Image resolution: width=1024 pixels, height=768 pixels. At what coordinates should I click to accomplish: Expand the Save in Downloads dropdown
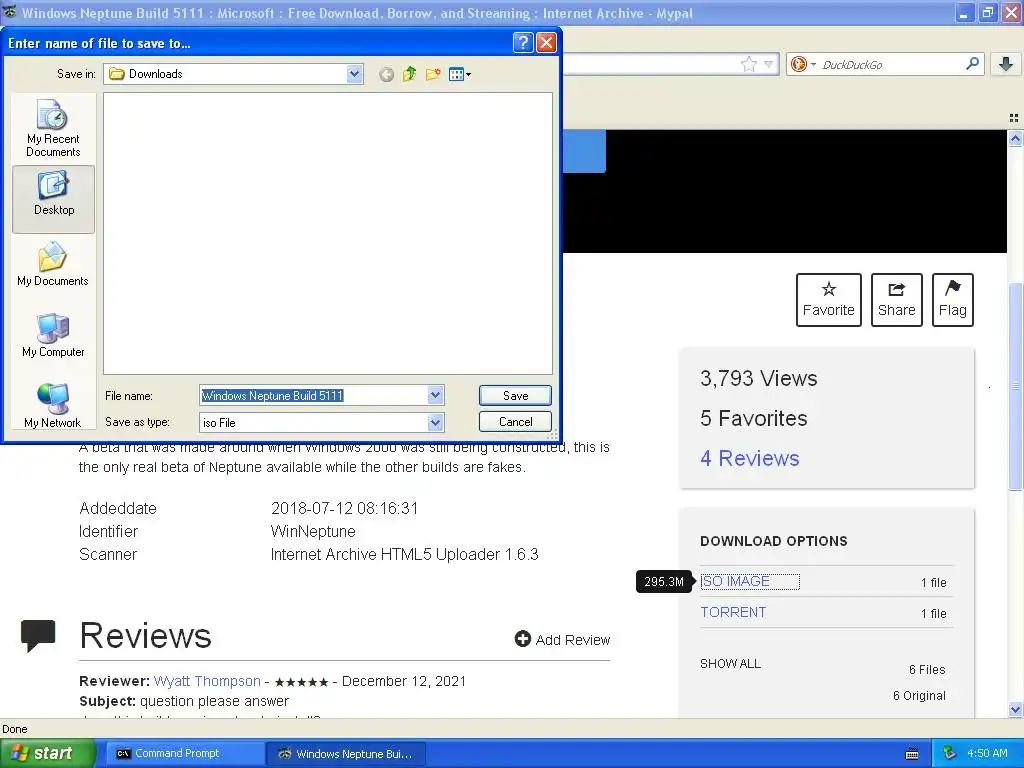[x=355, y=74]
